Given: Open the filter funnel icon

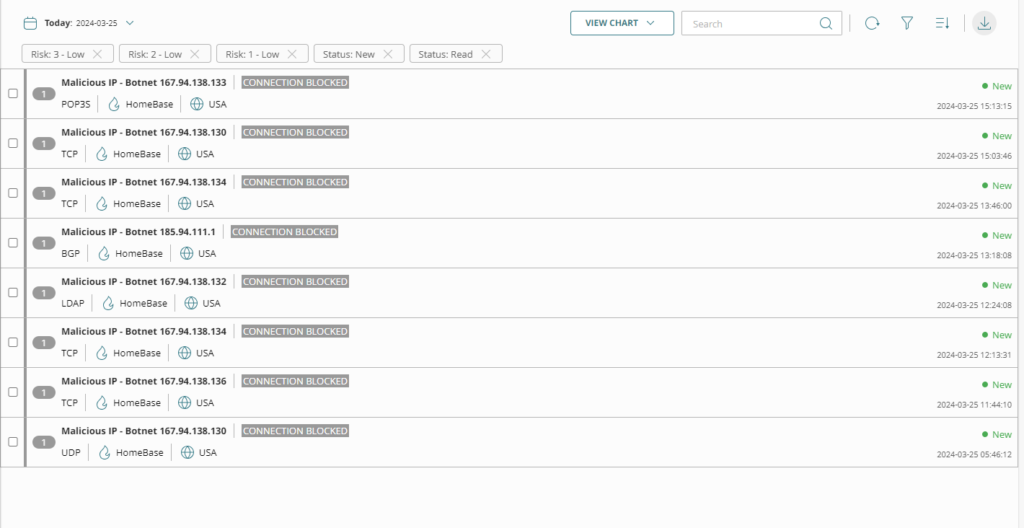Looking at the screenshot, I should (x=907, y=24).
